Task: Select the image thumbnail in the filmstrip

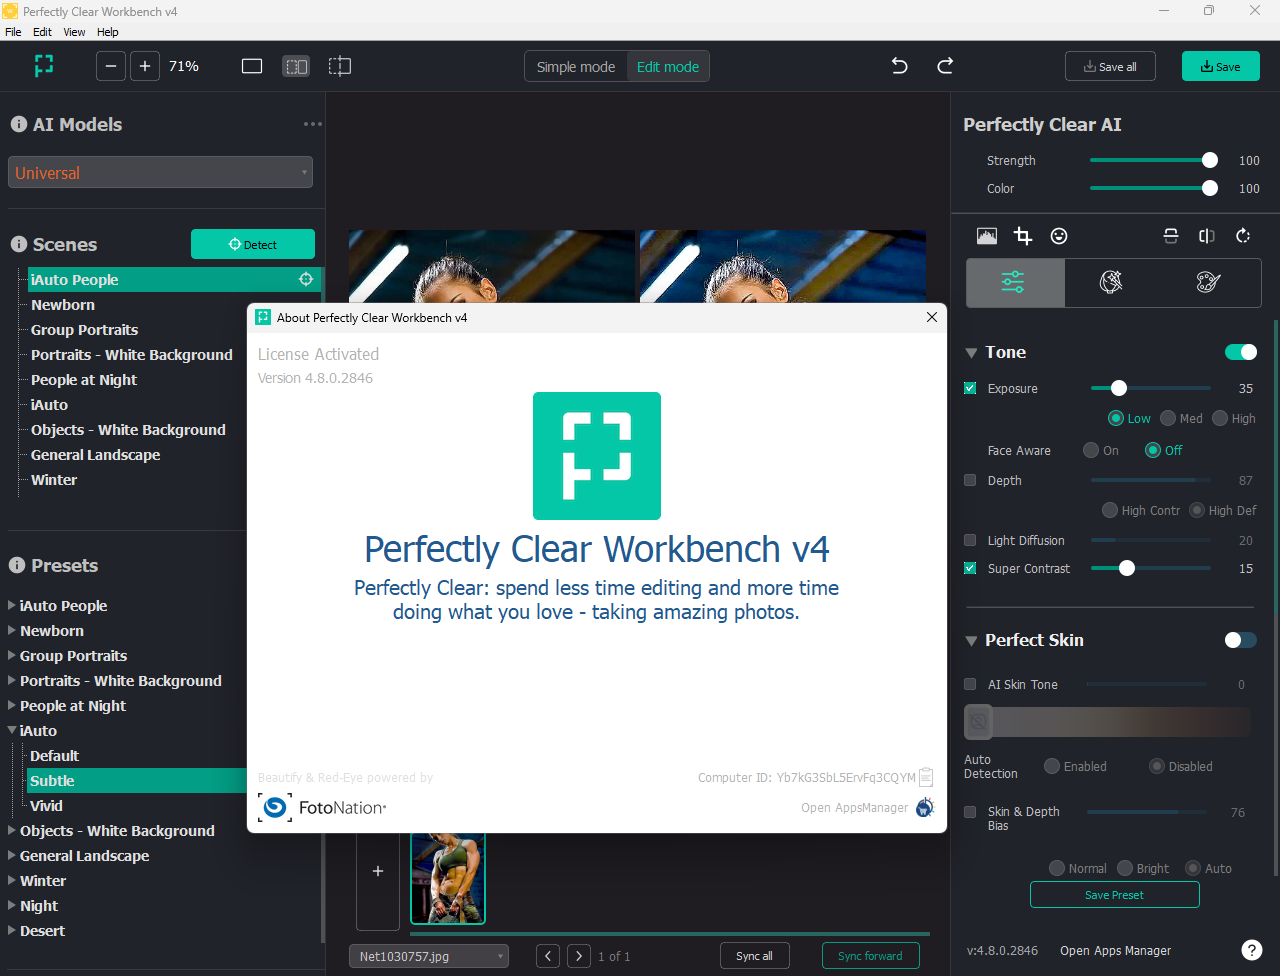Action: (x=448, y=878)
